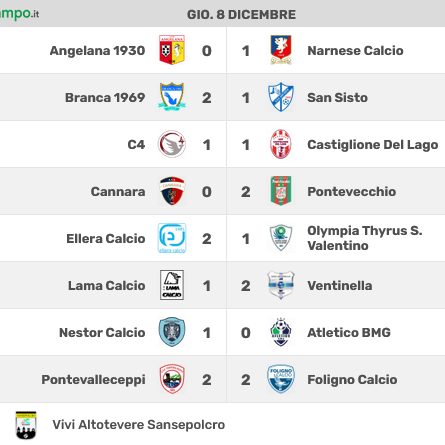Screen dimensions: 445x445
Task: Click the Angelana 1930 team crest
Action: (x=172, y=50)
